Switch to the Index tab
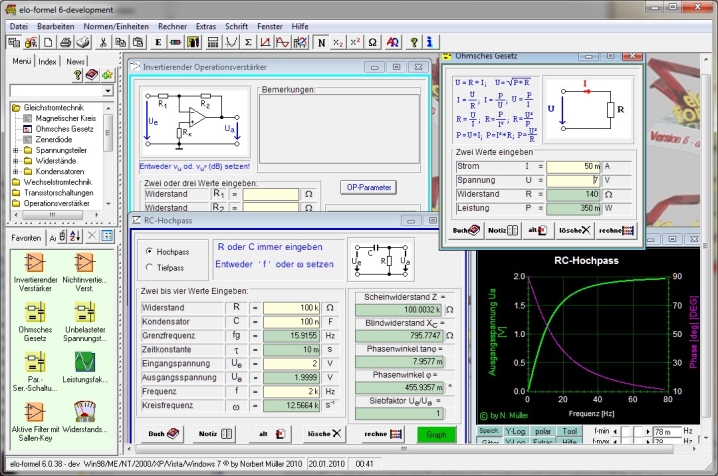 47,62
